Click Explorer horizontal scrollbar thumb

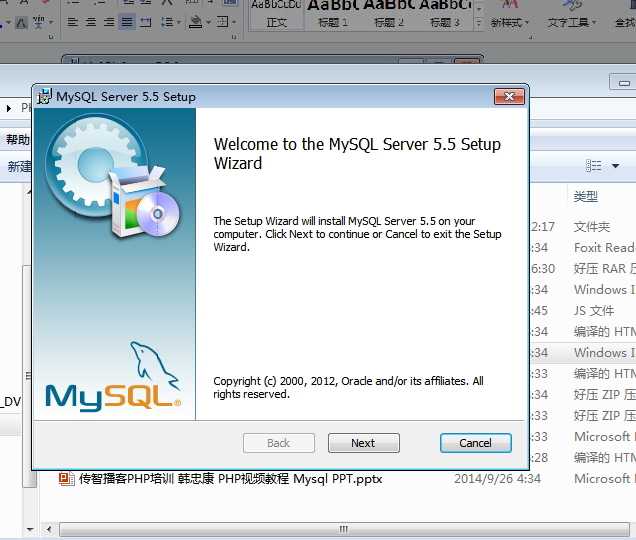click(344, 529)
